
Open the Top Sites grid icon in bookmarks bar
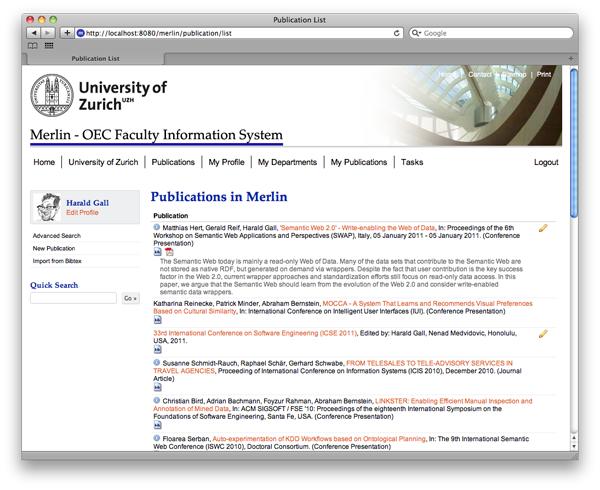pyautogui.click(x=49, y=46)
